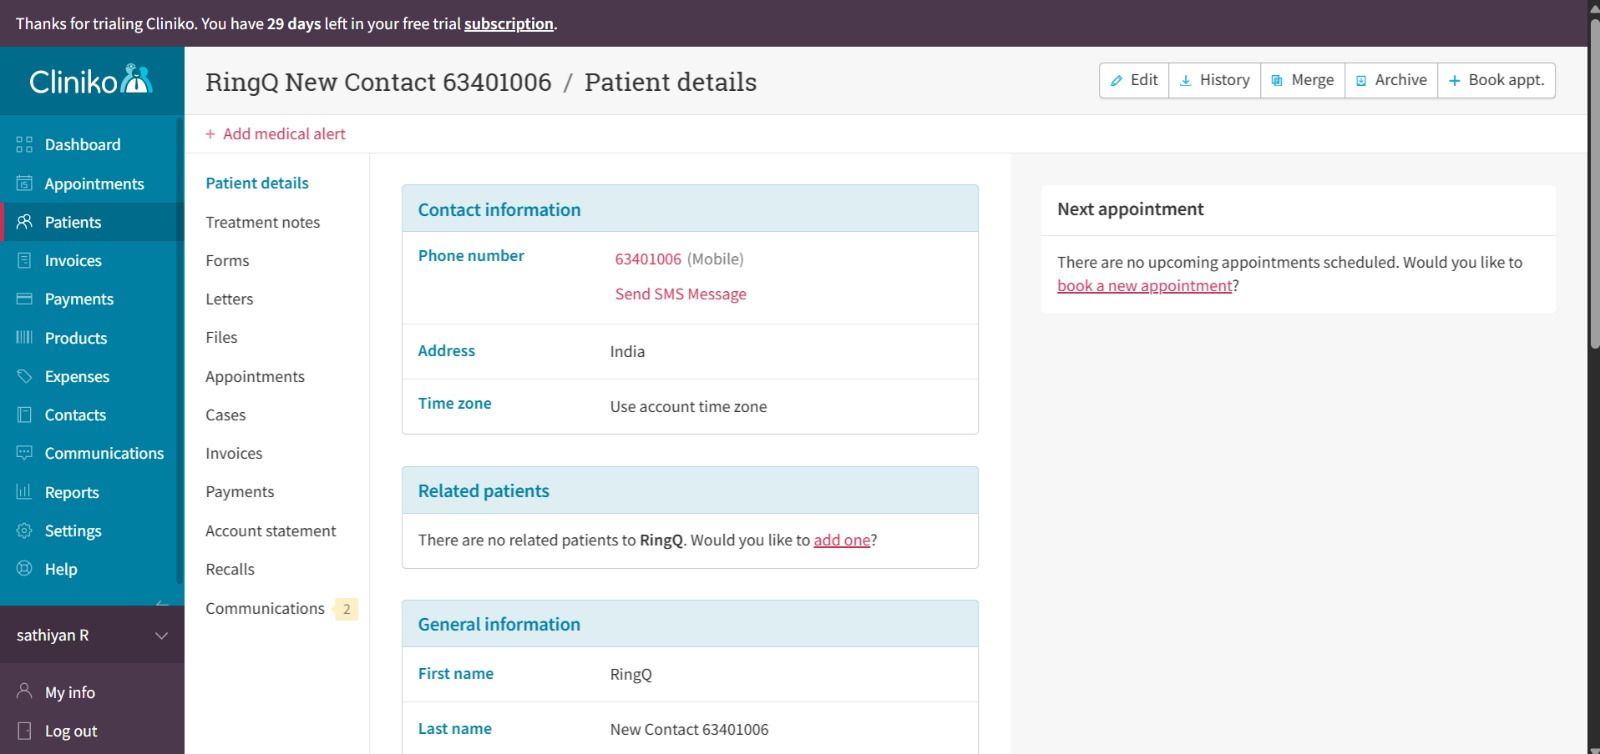Click the Add medical alert link
This screenshot has height=754, width=1600.
(x=284, y=134)
